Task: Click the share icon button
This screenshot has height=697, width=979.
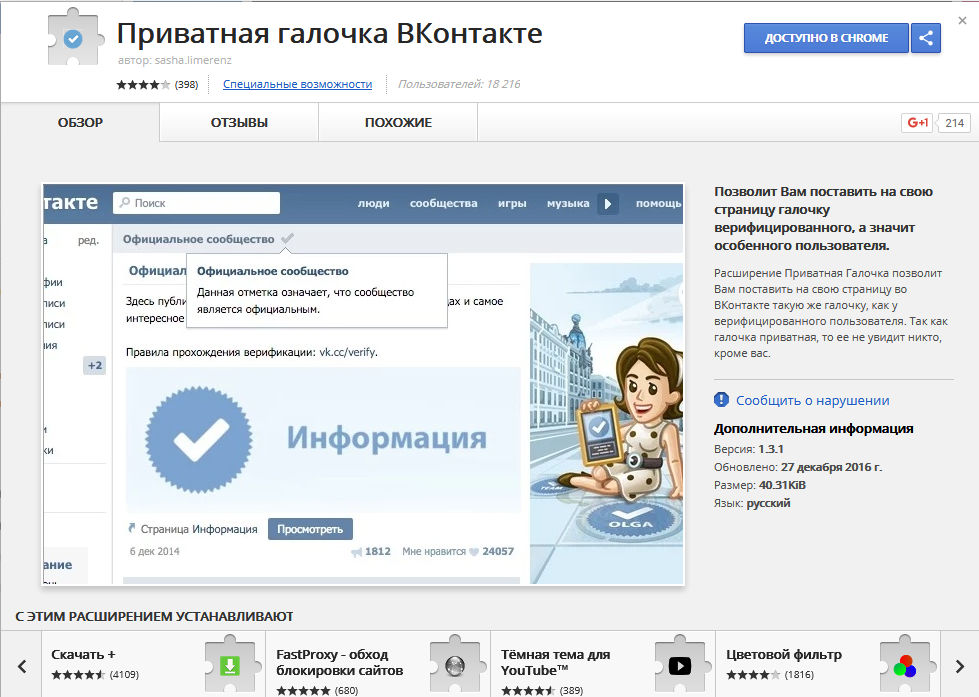Action: 926,38
